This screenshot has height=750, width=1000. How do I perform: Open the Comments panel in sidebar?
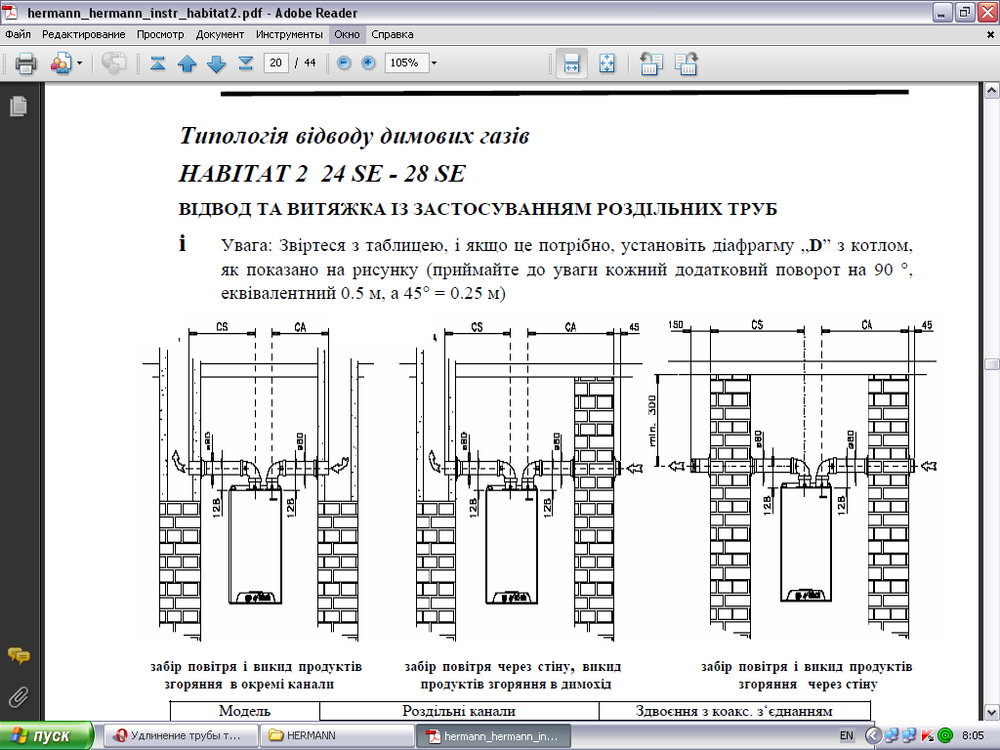click(17, 656)
